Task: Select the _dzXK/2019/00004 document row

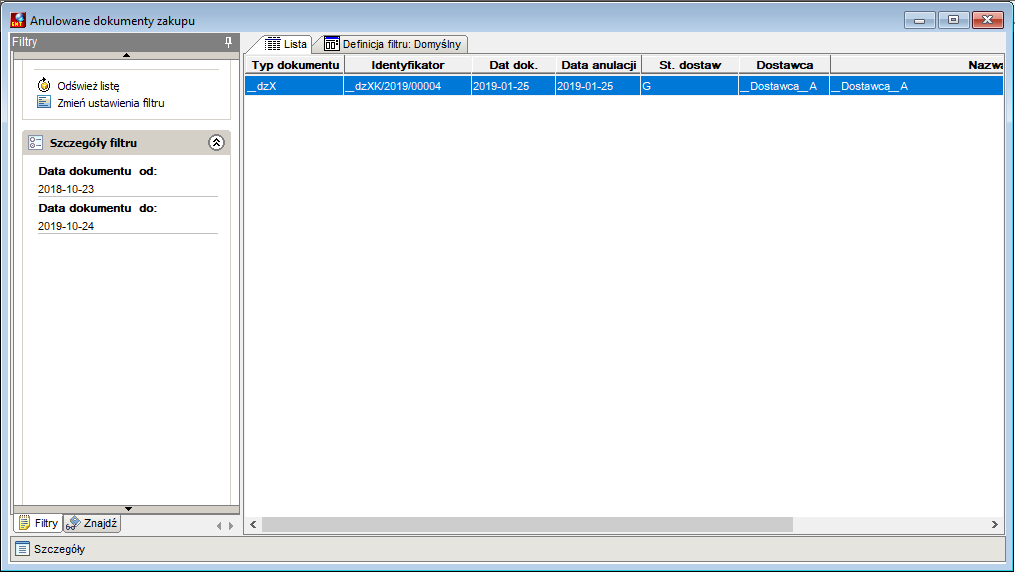Action: [x=624, y=85]
